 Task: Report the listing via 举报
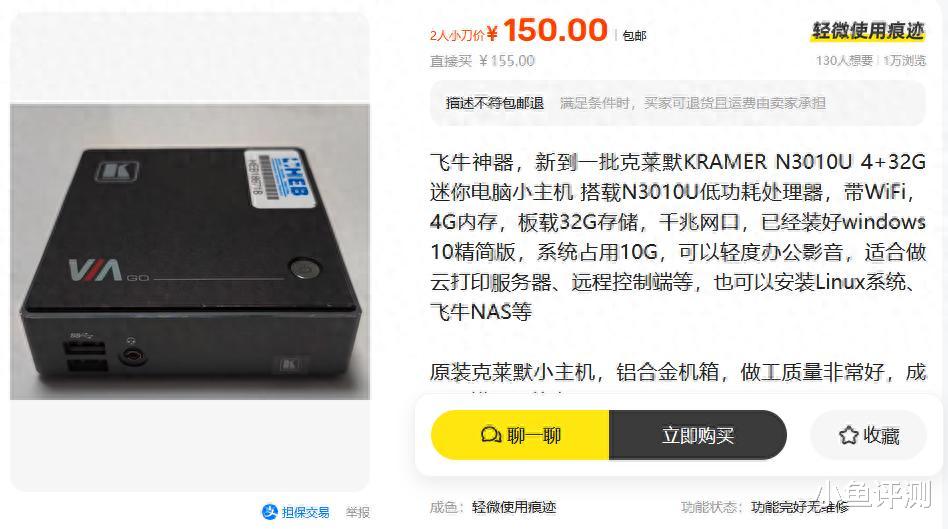tap(357, 513)
